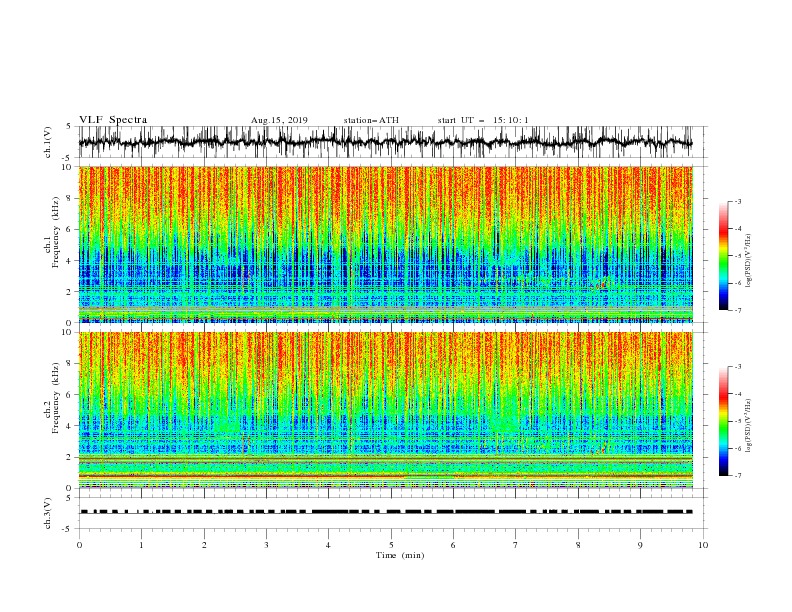Screen dimensions: 792x612
Task: Click the ch.2 spectrogram color bar
Action: (723, 421)
